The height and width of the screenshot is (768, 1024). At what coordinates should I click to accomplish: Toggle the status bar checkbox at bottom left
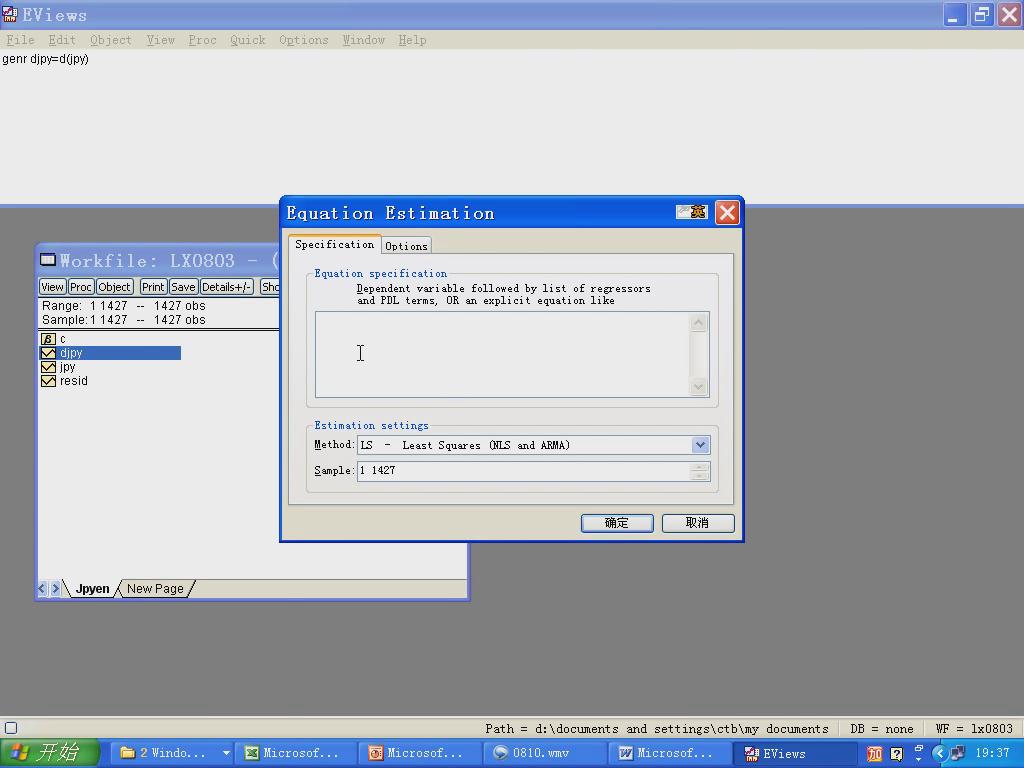[x=11, y=728]
